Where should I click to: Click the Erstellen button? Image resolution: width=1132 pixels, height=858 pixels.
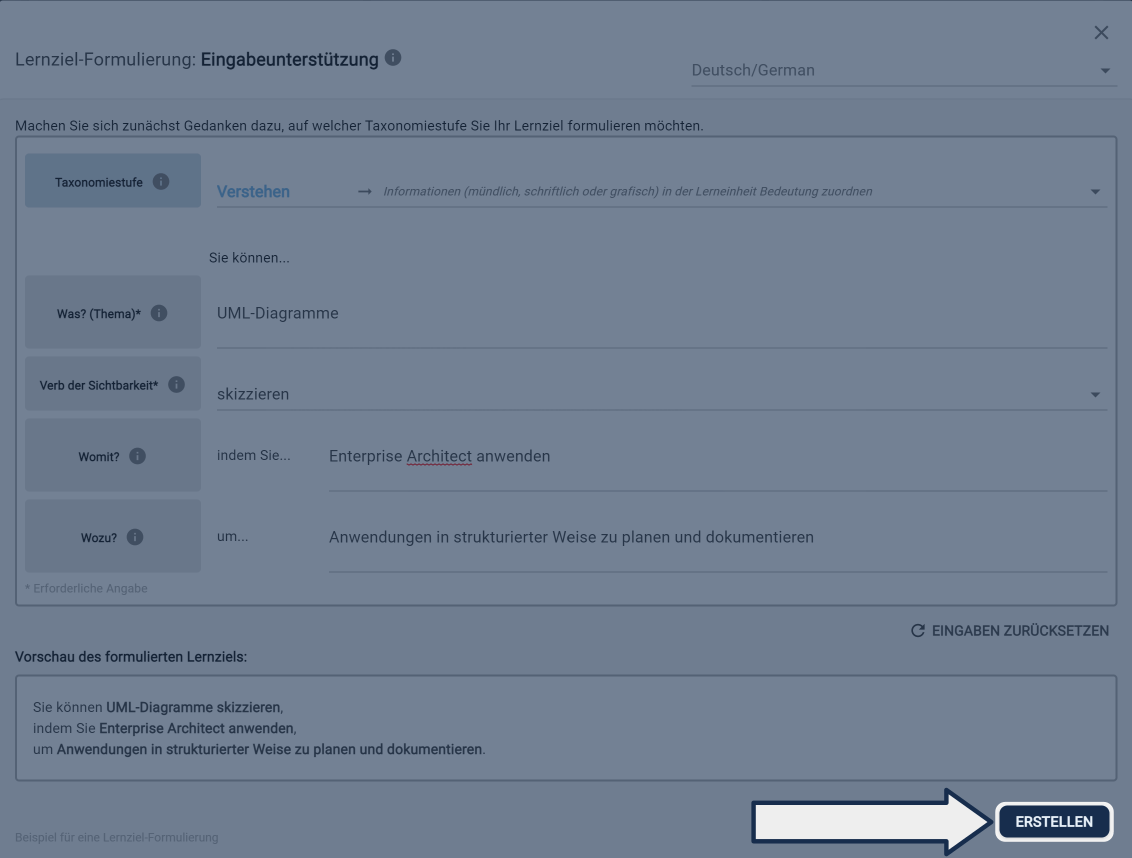click(x=1054, y=822)
